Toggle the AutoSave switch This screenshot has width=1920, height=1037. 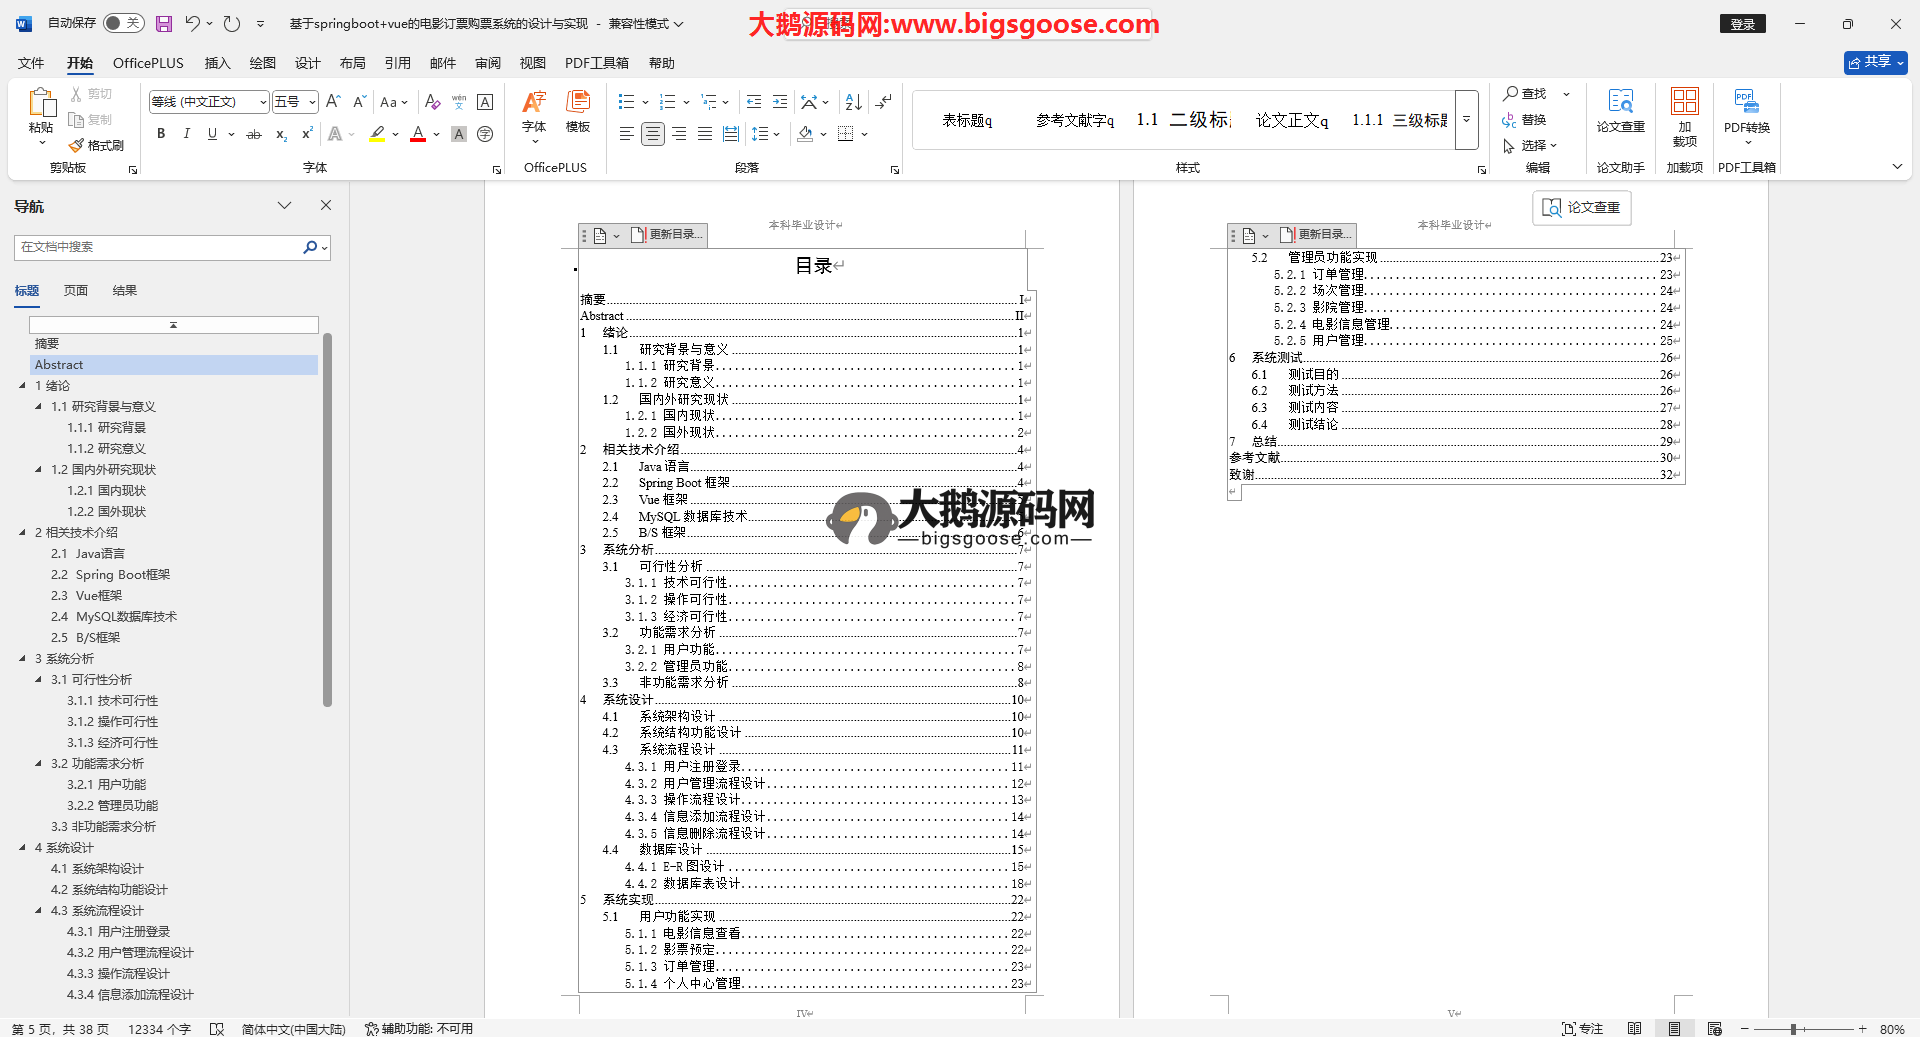[x=123, y=23]
